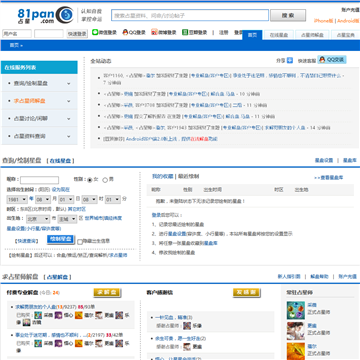360x360 pixels.
Task: Switch to the 在线星盘 top tab
Action: point(279,35)
